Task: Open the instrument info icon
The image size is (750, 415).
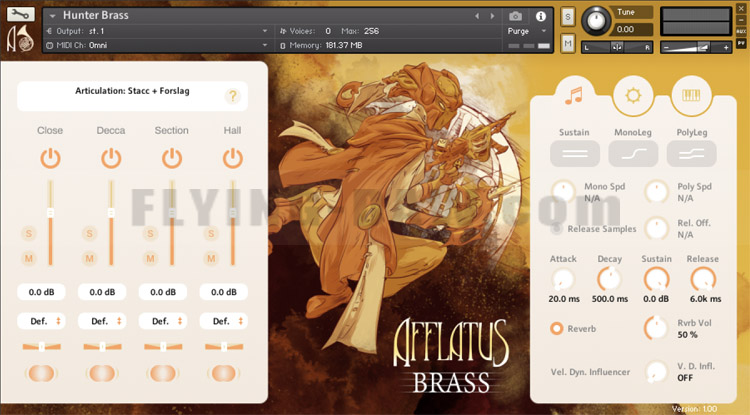Action: pos(541,16)
